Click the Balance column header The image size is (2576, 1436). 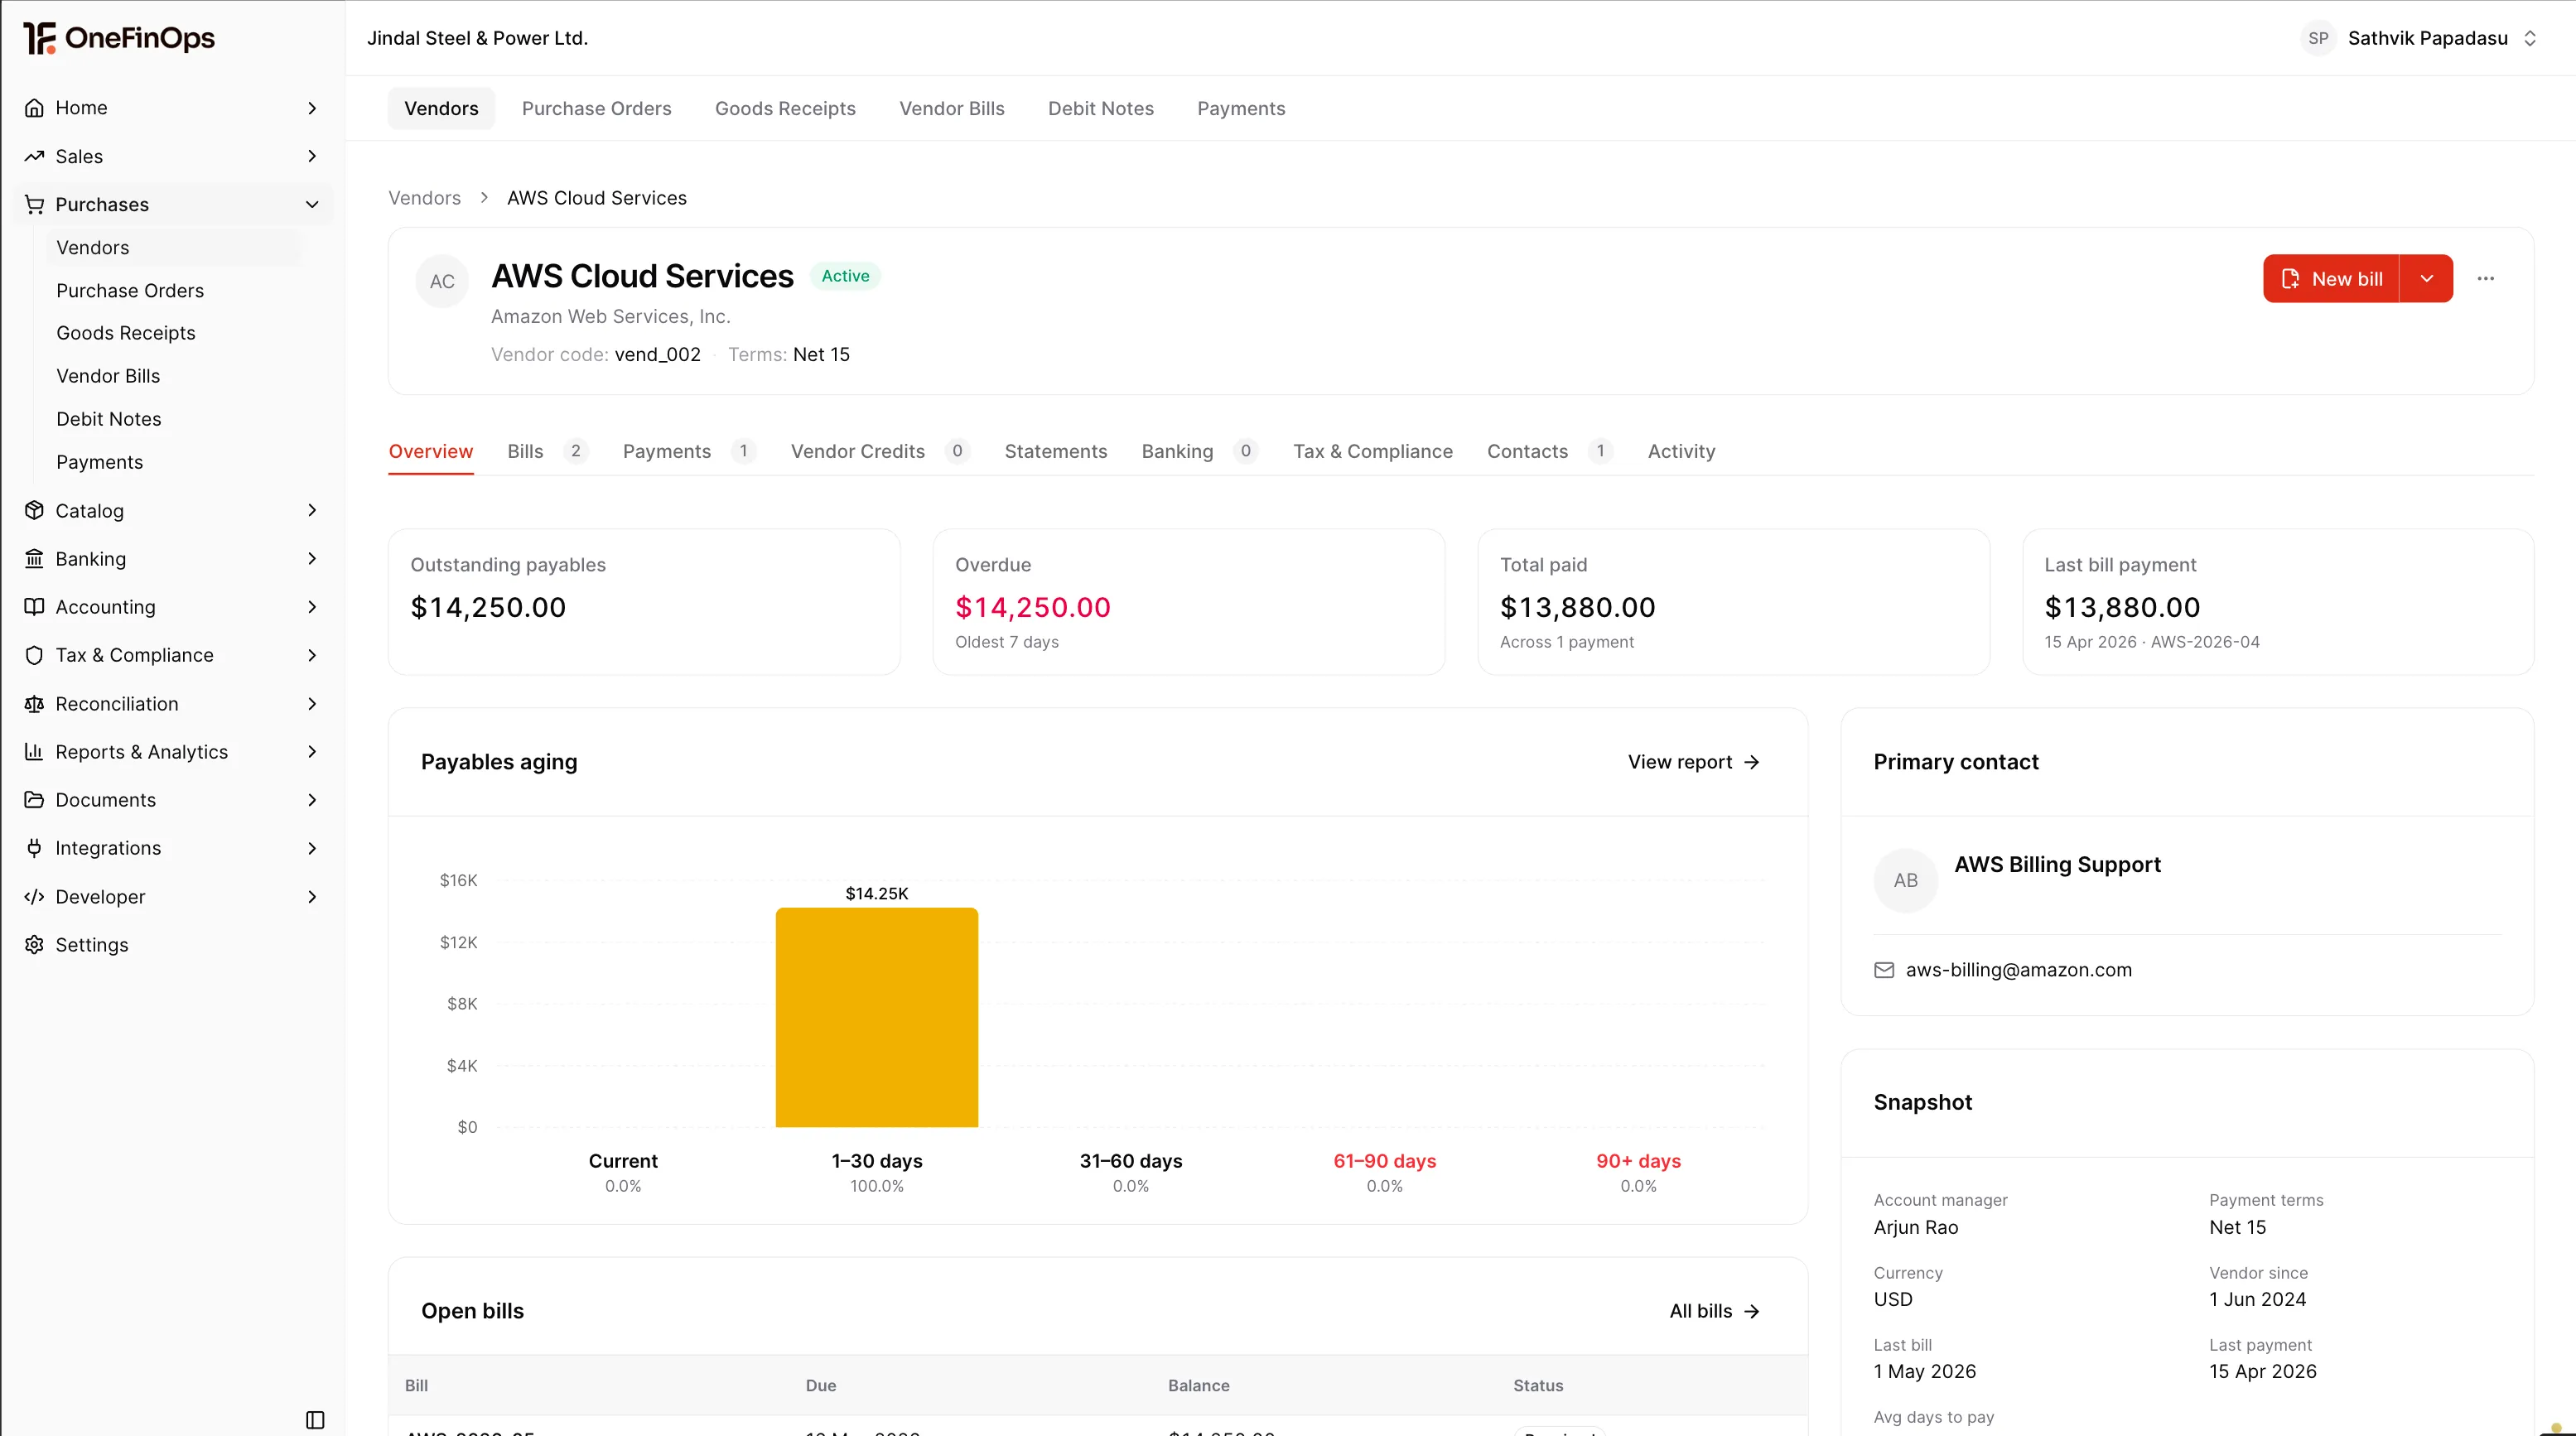1199,1386
